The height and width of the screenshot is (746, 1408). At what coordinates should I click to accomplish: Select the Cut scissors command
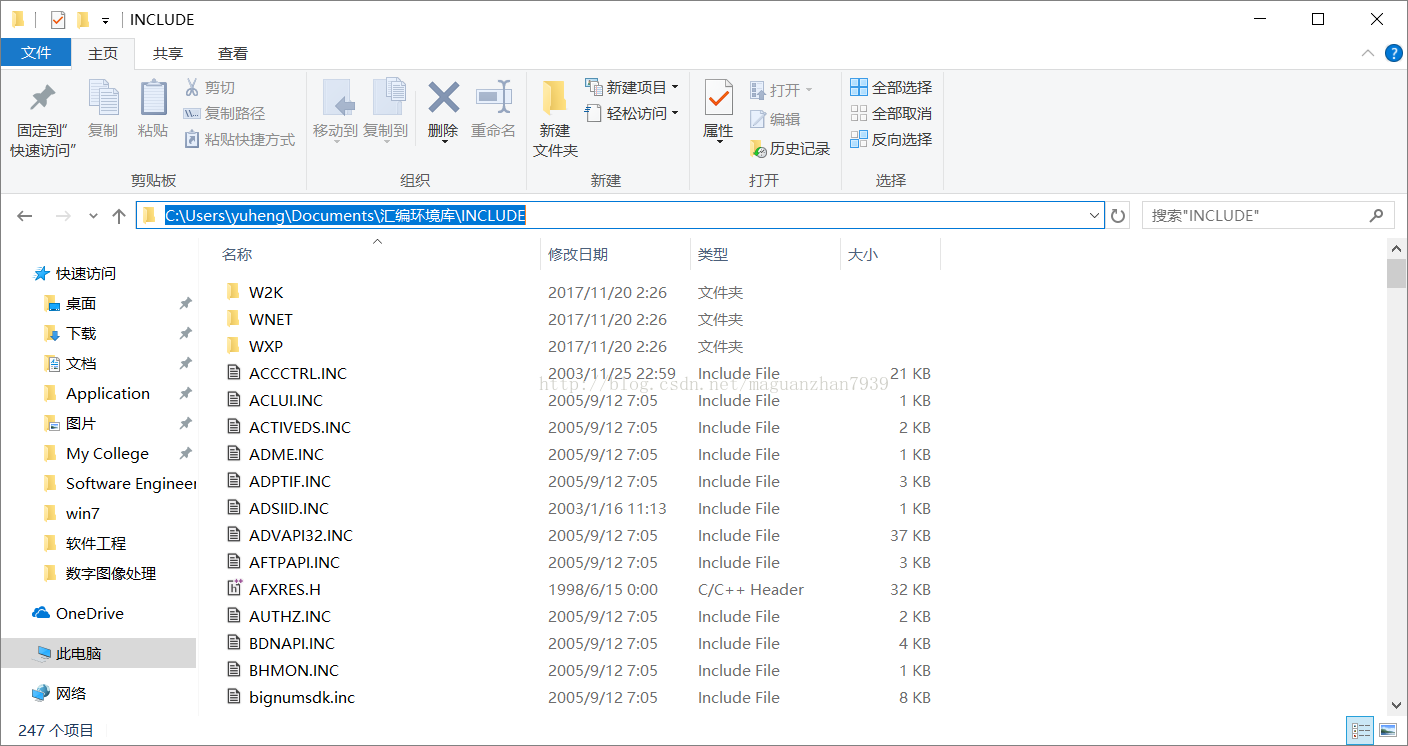tap(210, 88)
